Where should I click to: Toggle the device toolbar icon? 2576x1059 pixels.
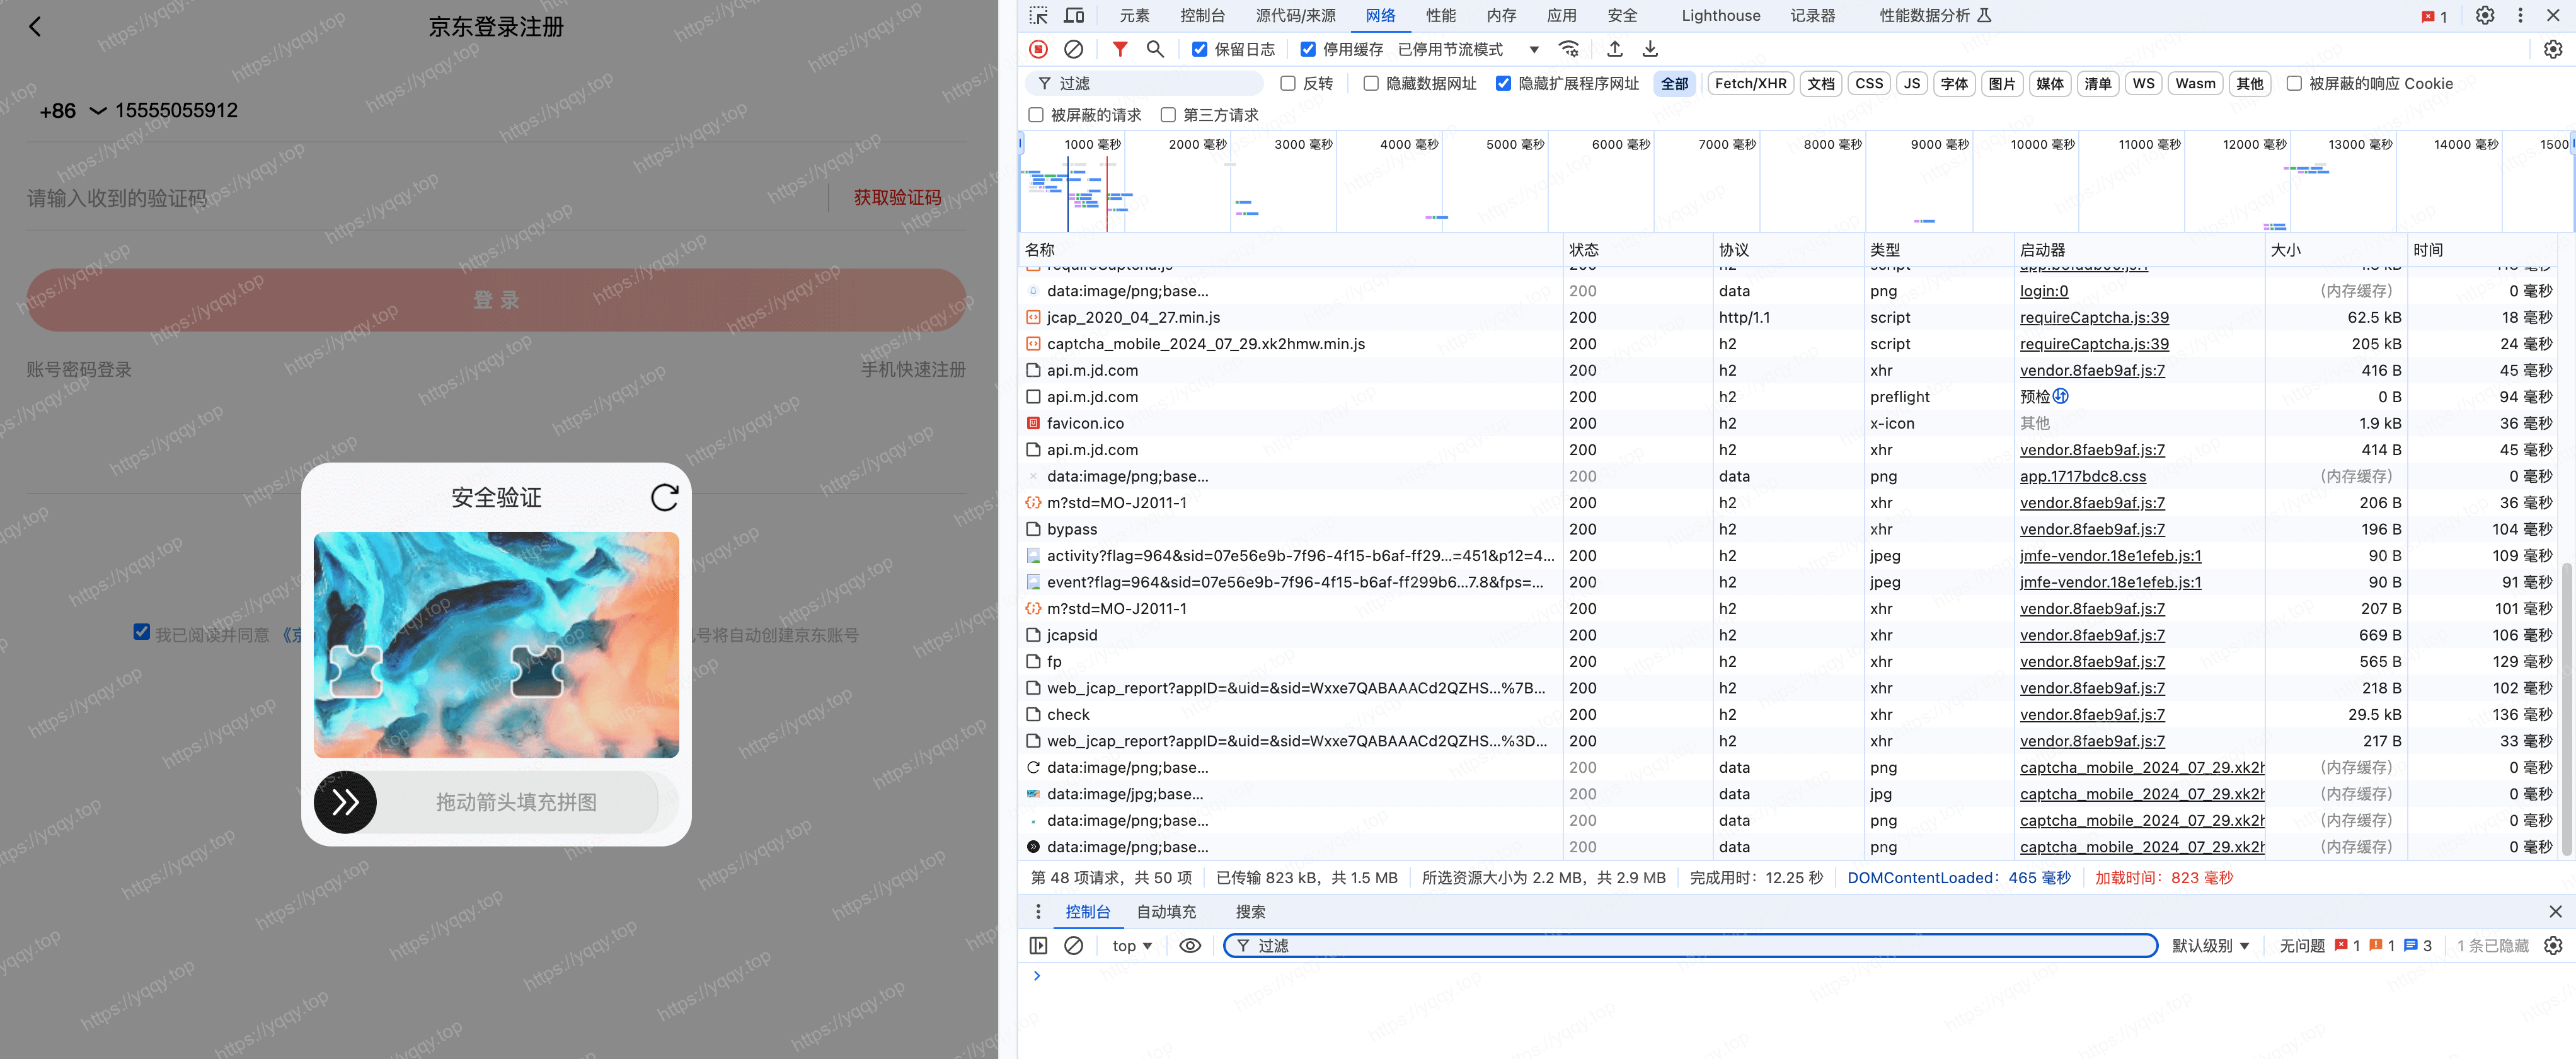1075,16
